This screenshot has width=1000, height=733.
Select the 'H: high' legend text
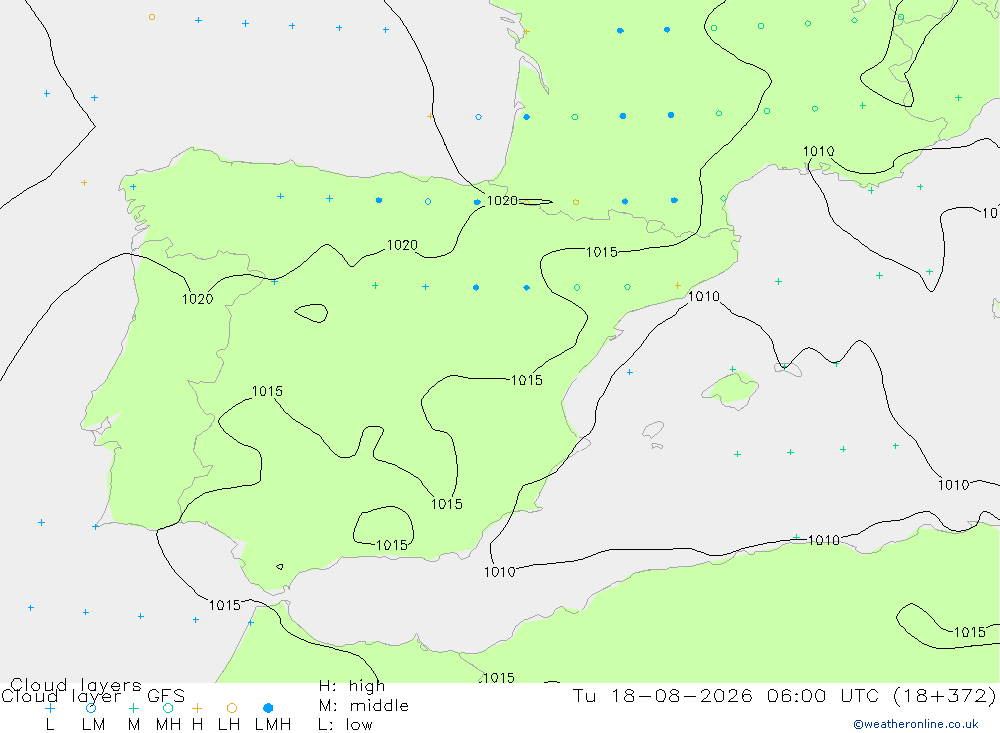tap(351, 686)
